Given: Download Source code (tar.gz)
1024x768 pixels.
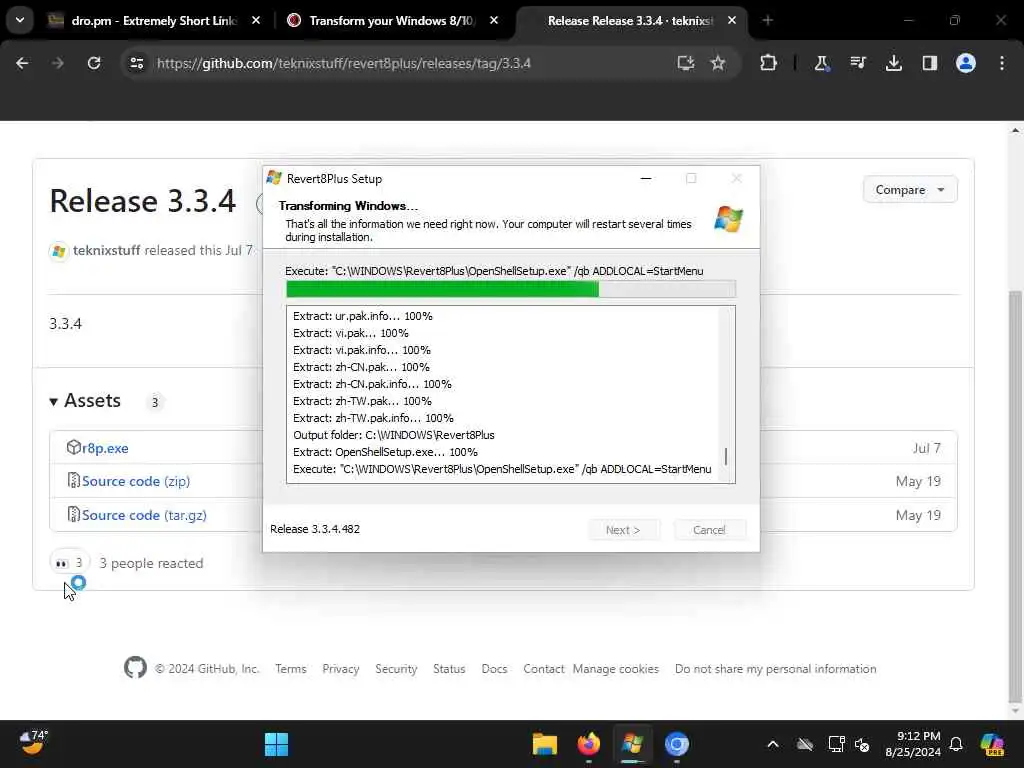Looking at the screenshot, I should [x=144, y=515].
